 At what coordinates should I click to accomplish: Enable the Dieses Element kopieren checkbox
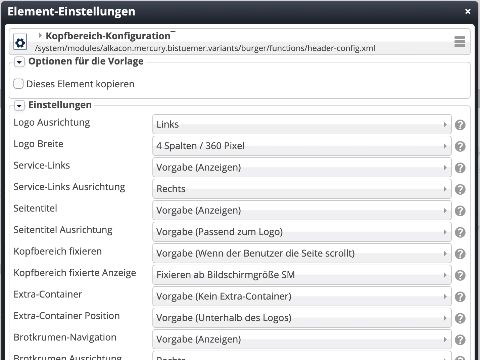click(x=18, y=84)
